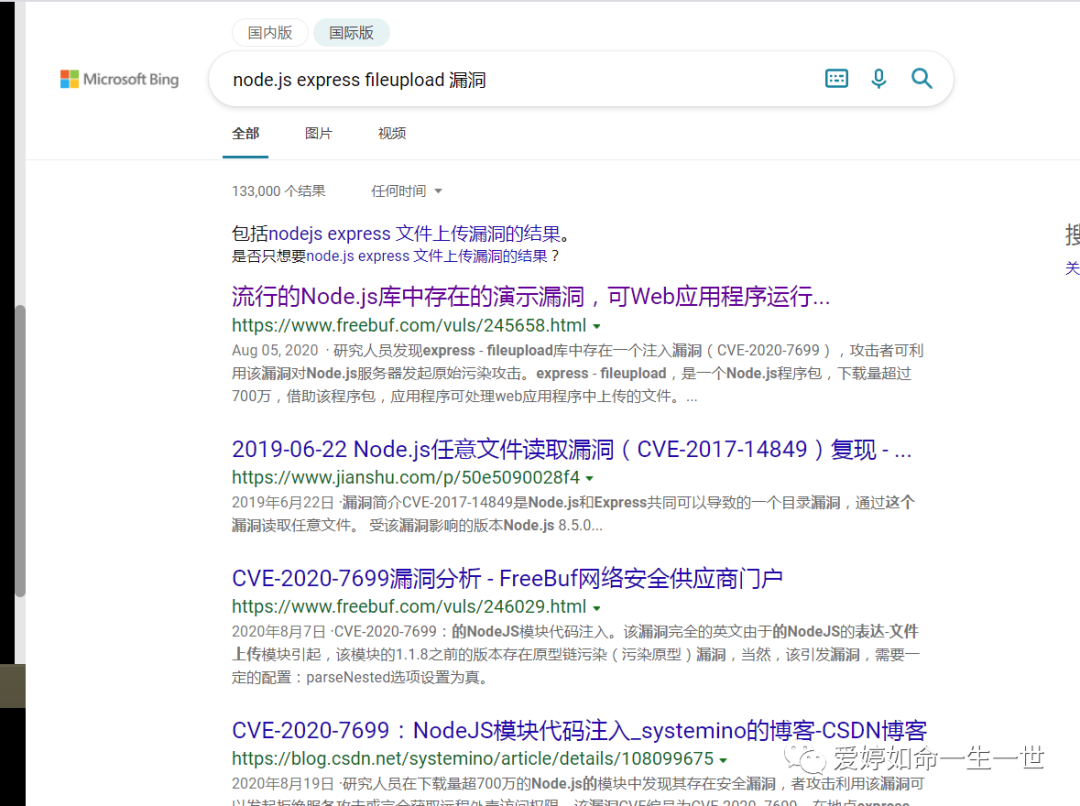Image resolution: width=1080 pixels, height=806 pixels.
Task: Go to the Microsoft Bing logo homepage
Action: click(119, 79)
